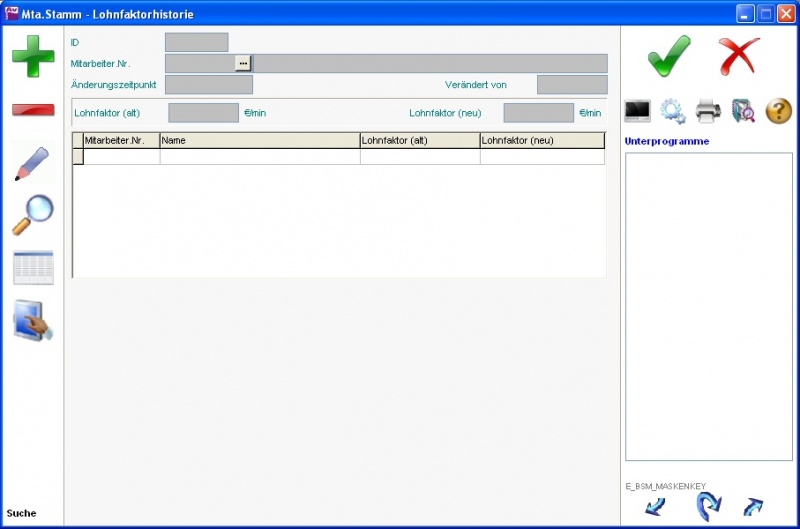Viewport: 800px width, 529px height.
Task: Click the Name column header in grid
Action: pos(260,141)
